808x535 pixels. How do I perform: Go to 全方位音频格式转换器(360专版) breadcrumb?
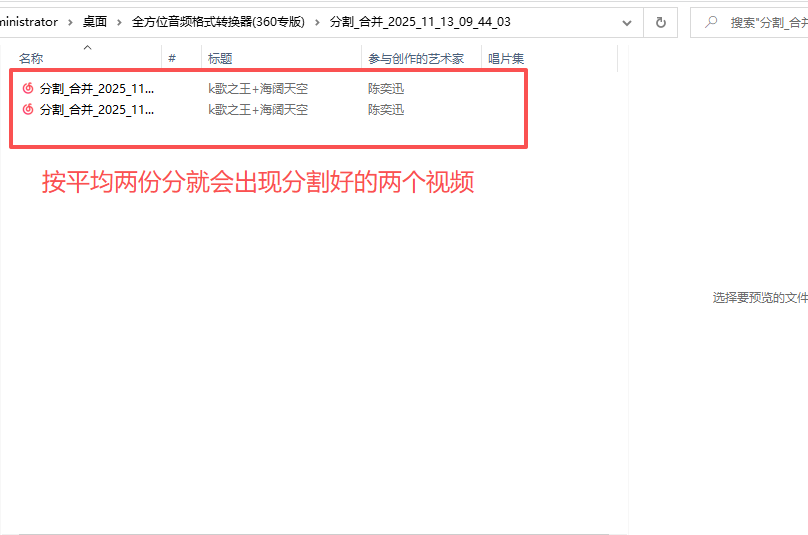[218, 22]
